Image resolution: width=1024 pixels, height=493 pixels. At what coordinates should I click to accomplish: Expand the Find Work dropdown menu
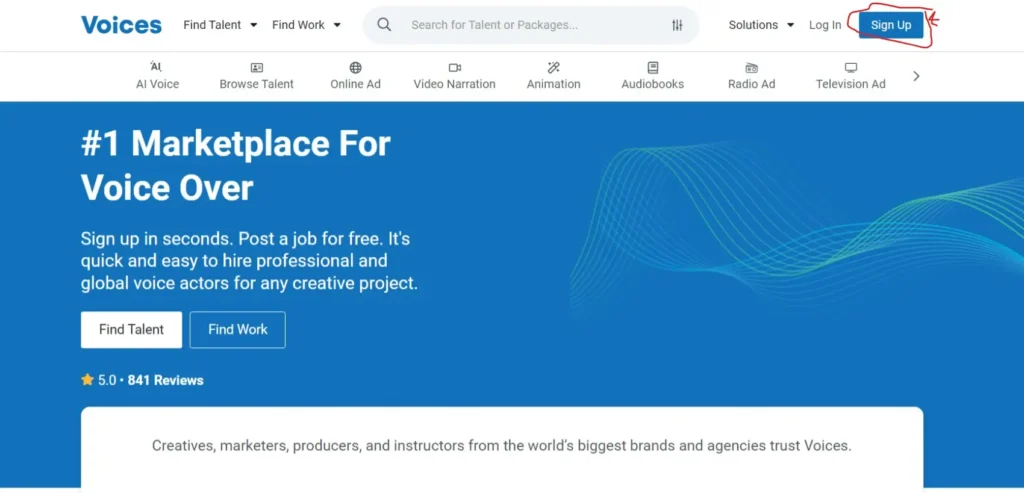pyautogui.click(x=306, y=25)
